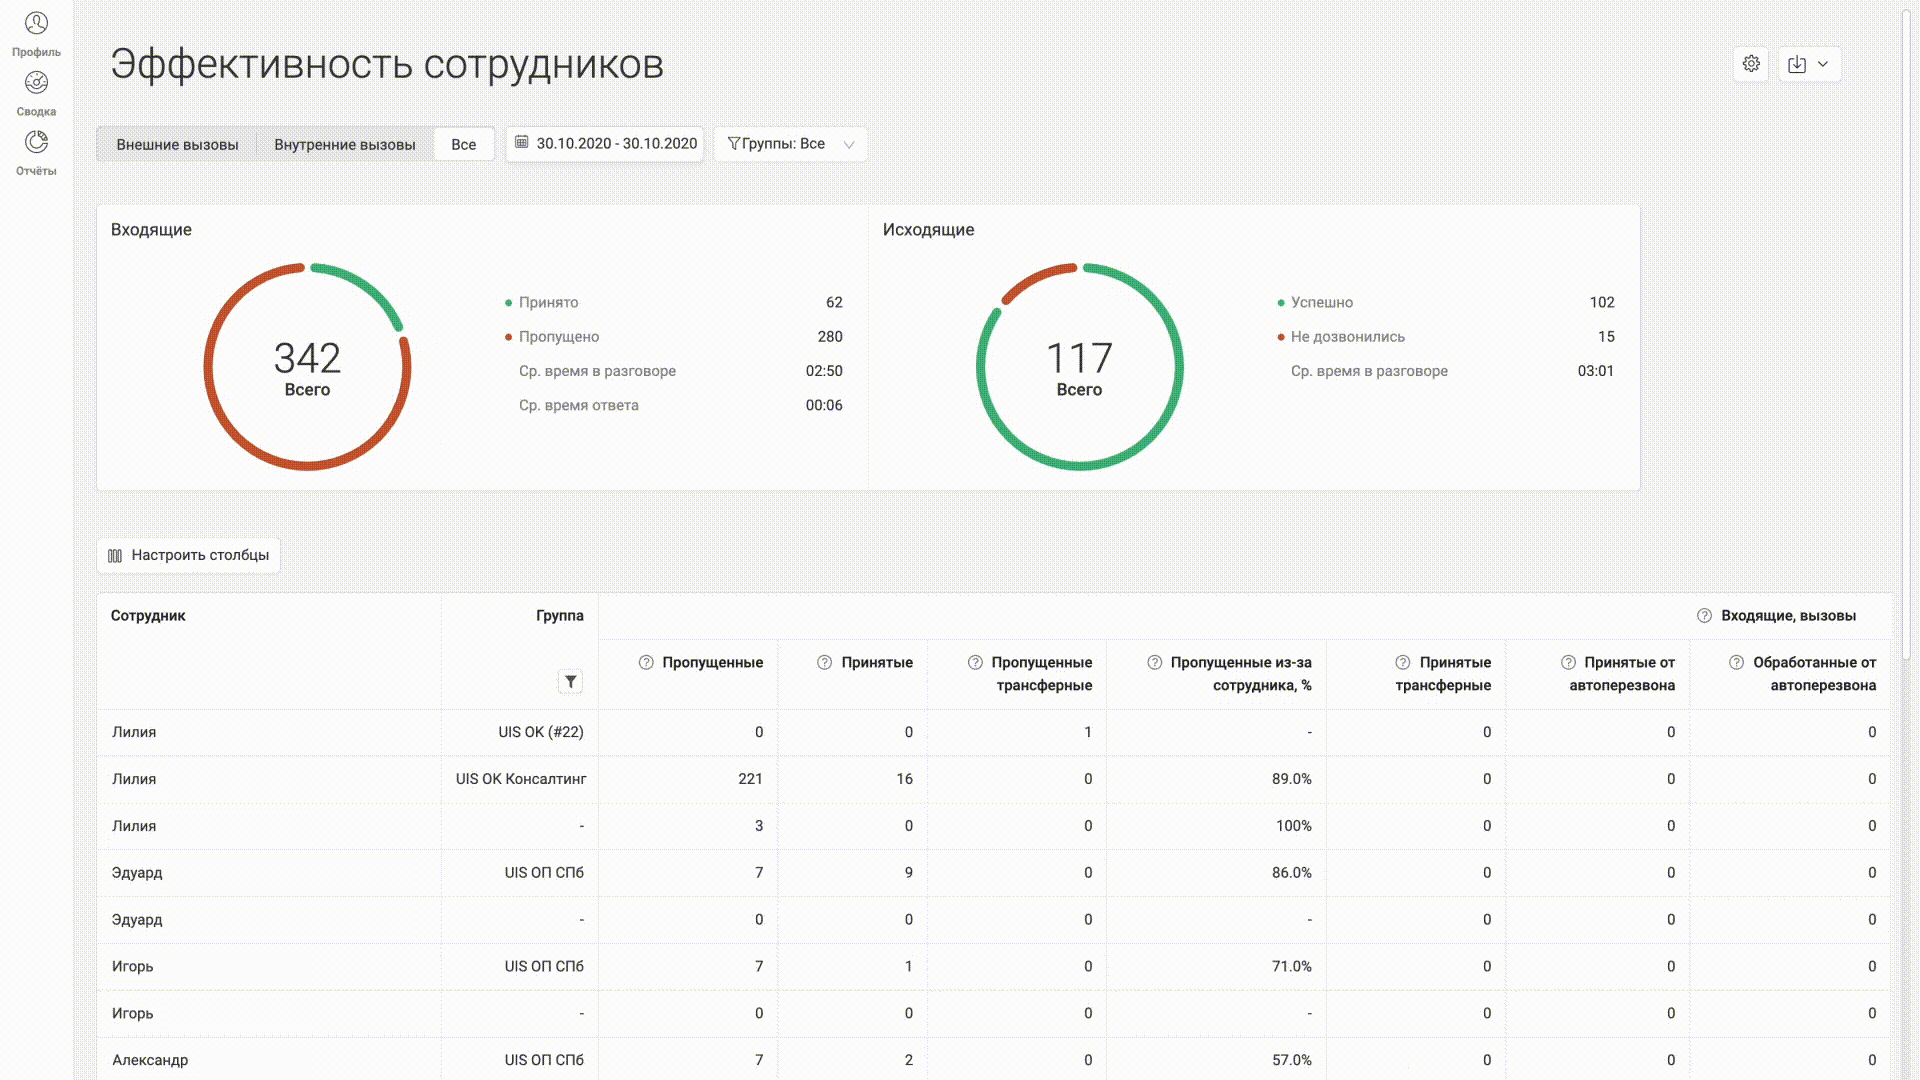Open the date range picker 30.10.2020
Screen dimensions: 1920x1080
point(605,144)
